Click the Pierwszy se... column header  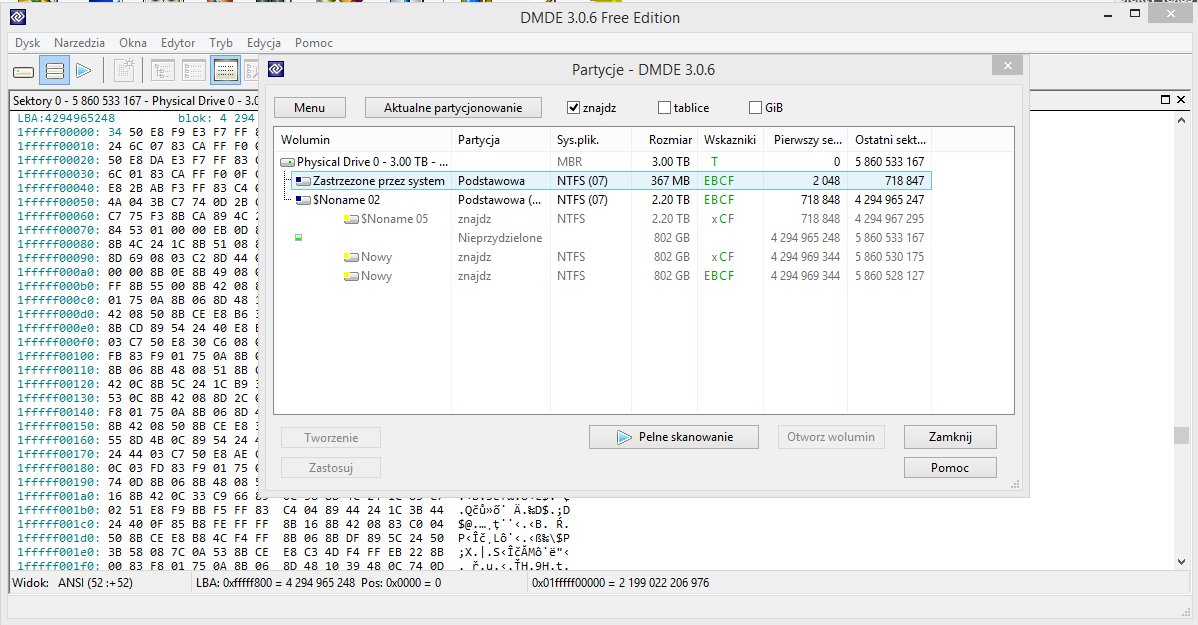click(x=805, y=140)
